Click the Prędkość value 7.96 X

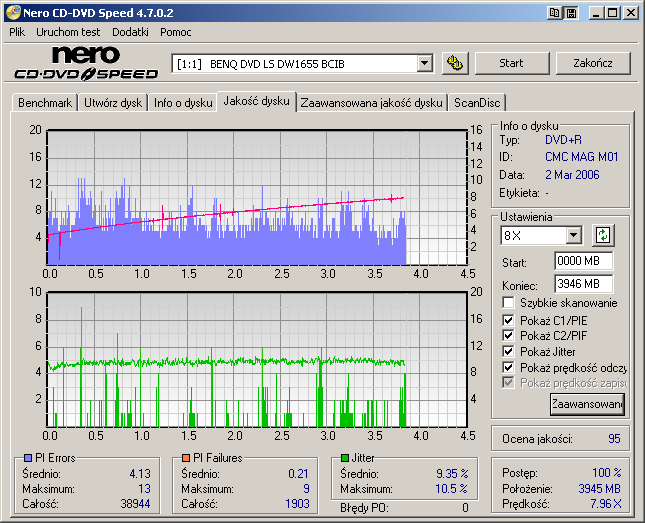[x=606, y=504]
